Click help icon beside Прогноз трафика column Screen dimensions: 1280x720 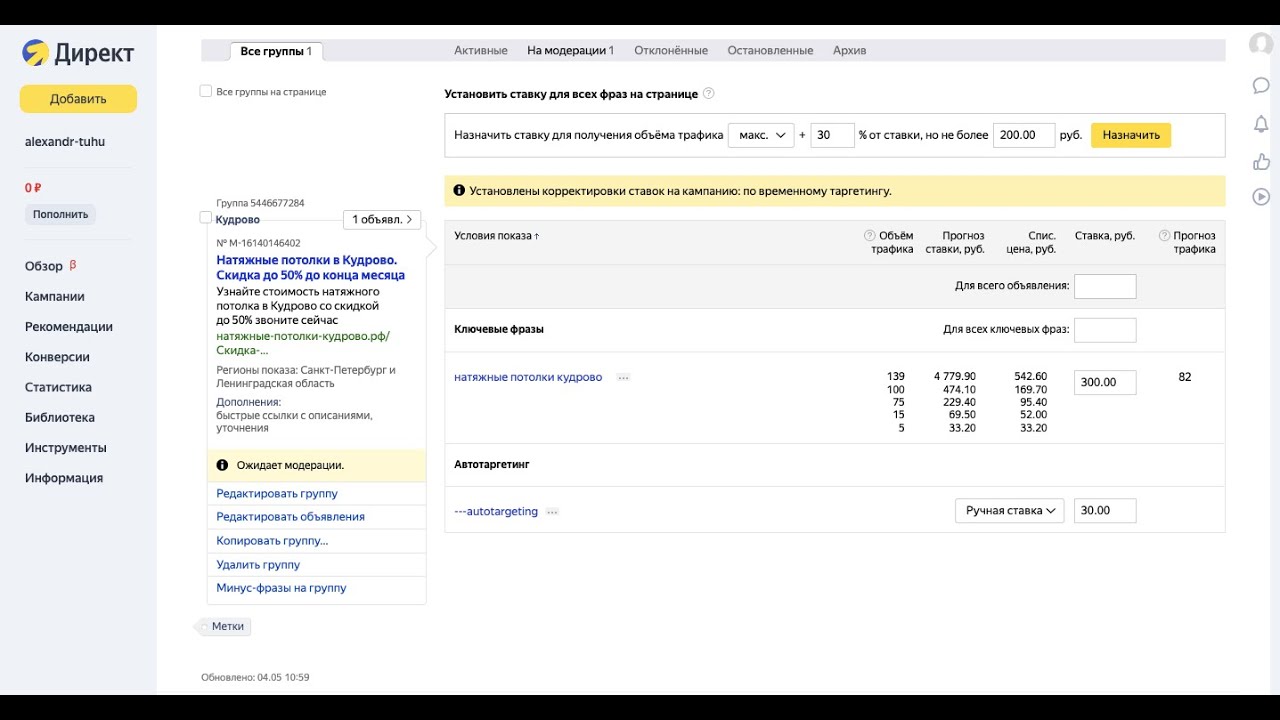1164,236
